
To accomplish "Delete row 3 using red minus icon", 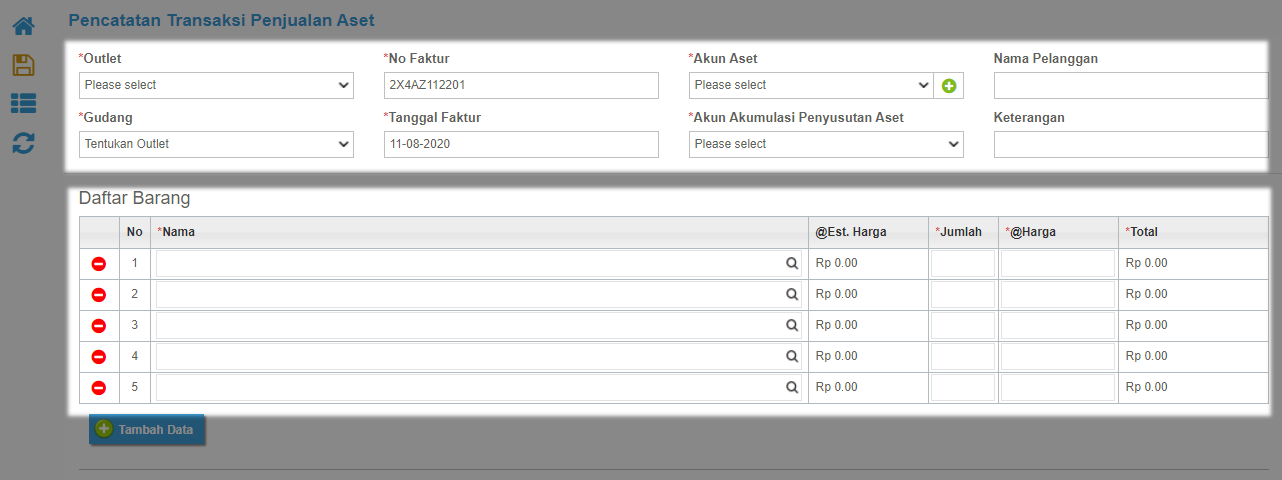I will (99, 326).
